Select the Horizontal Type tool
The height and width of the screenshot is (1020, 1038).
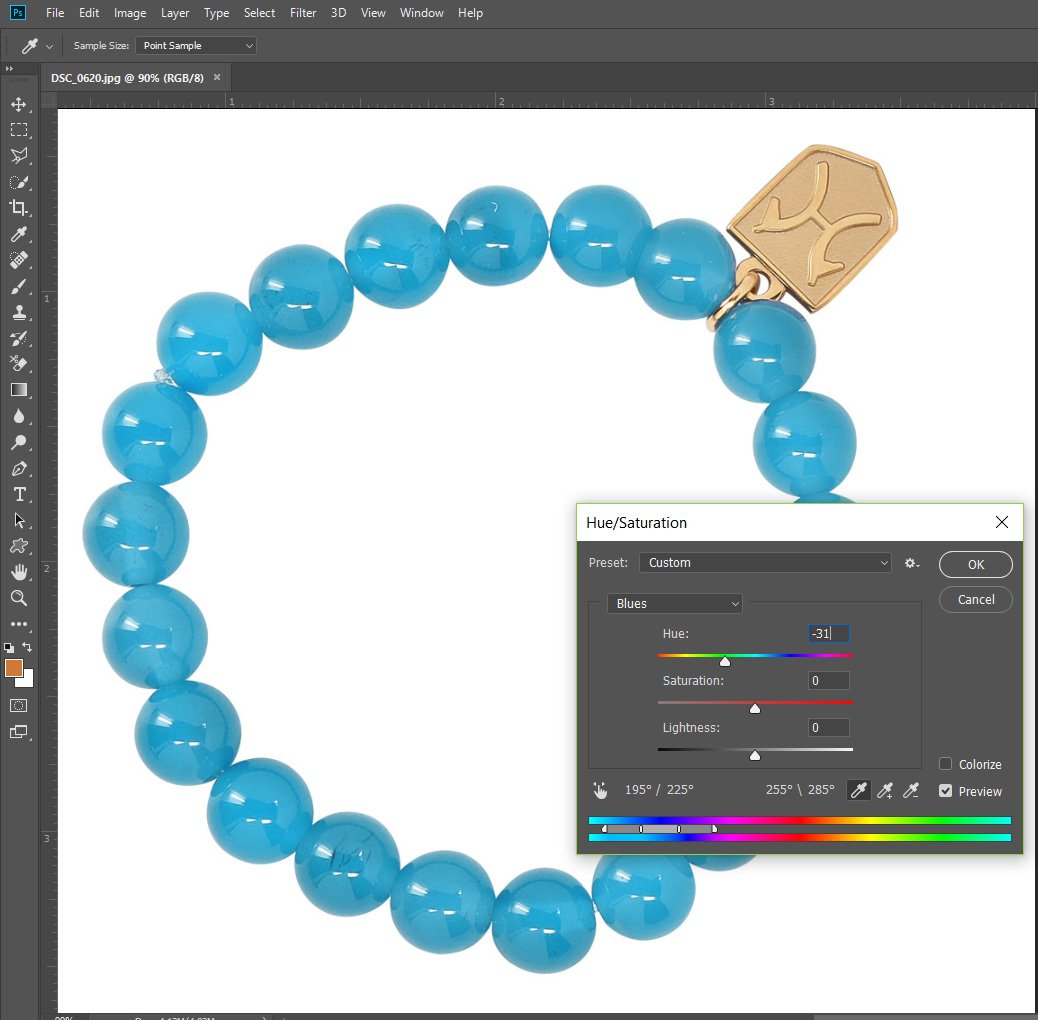19,494
